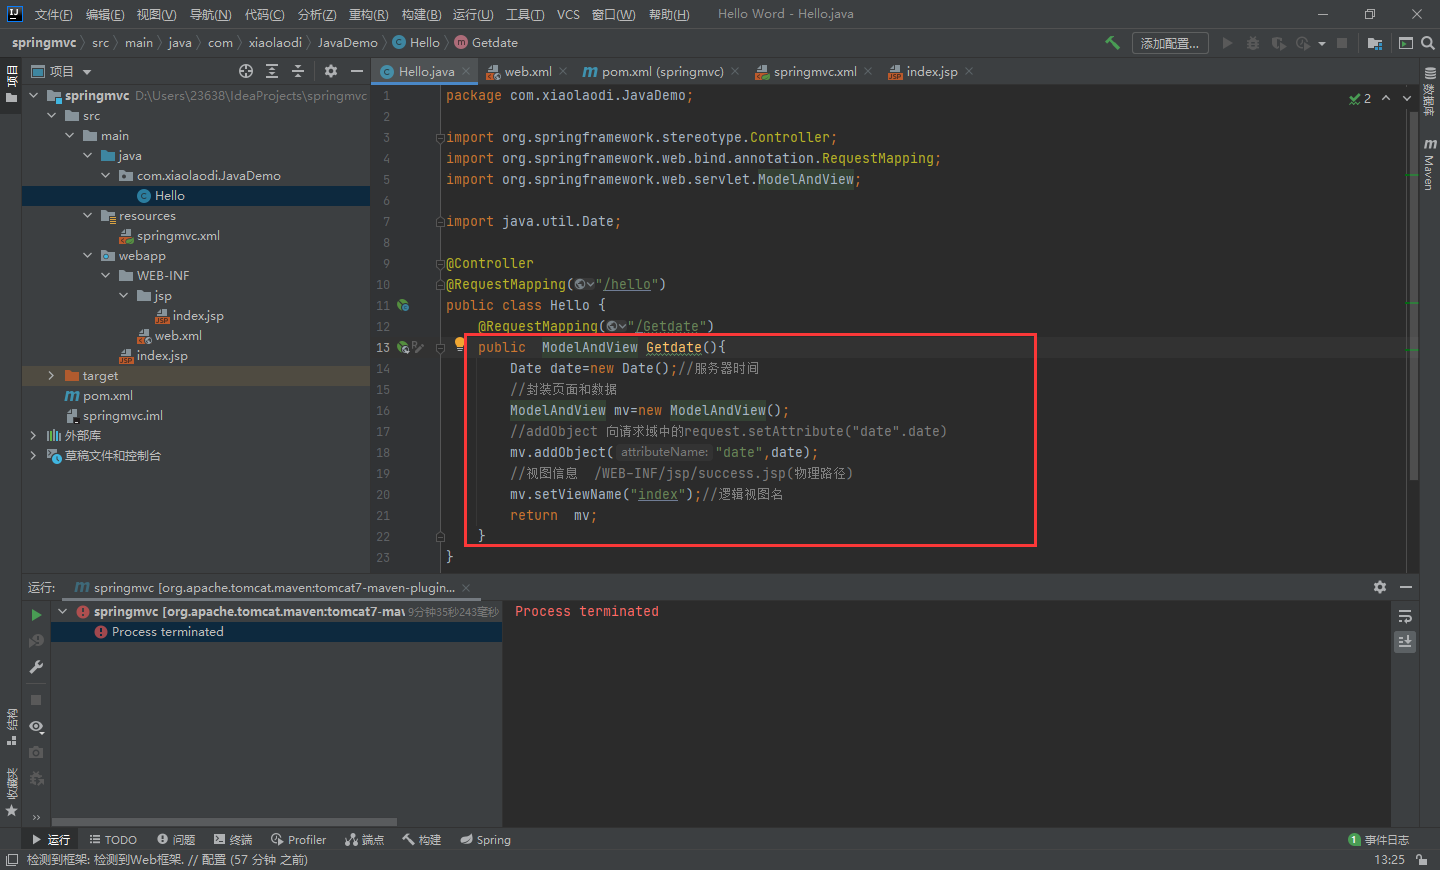Click the intention light bulb icon
This screenshot has height=870, width=1440.
pyautogui.click(x=460, y=343)
